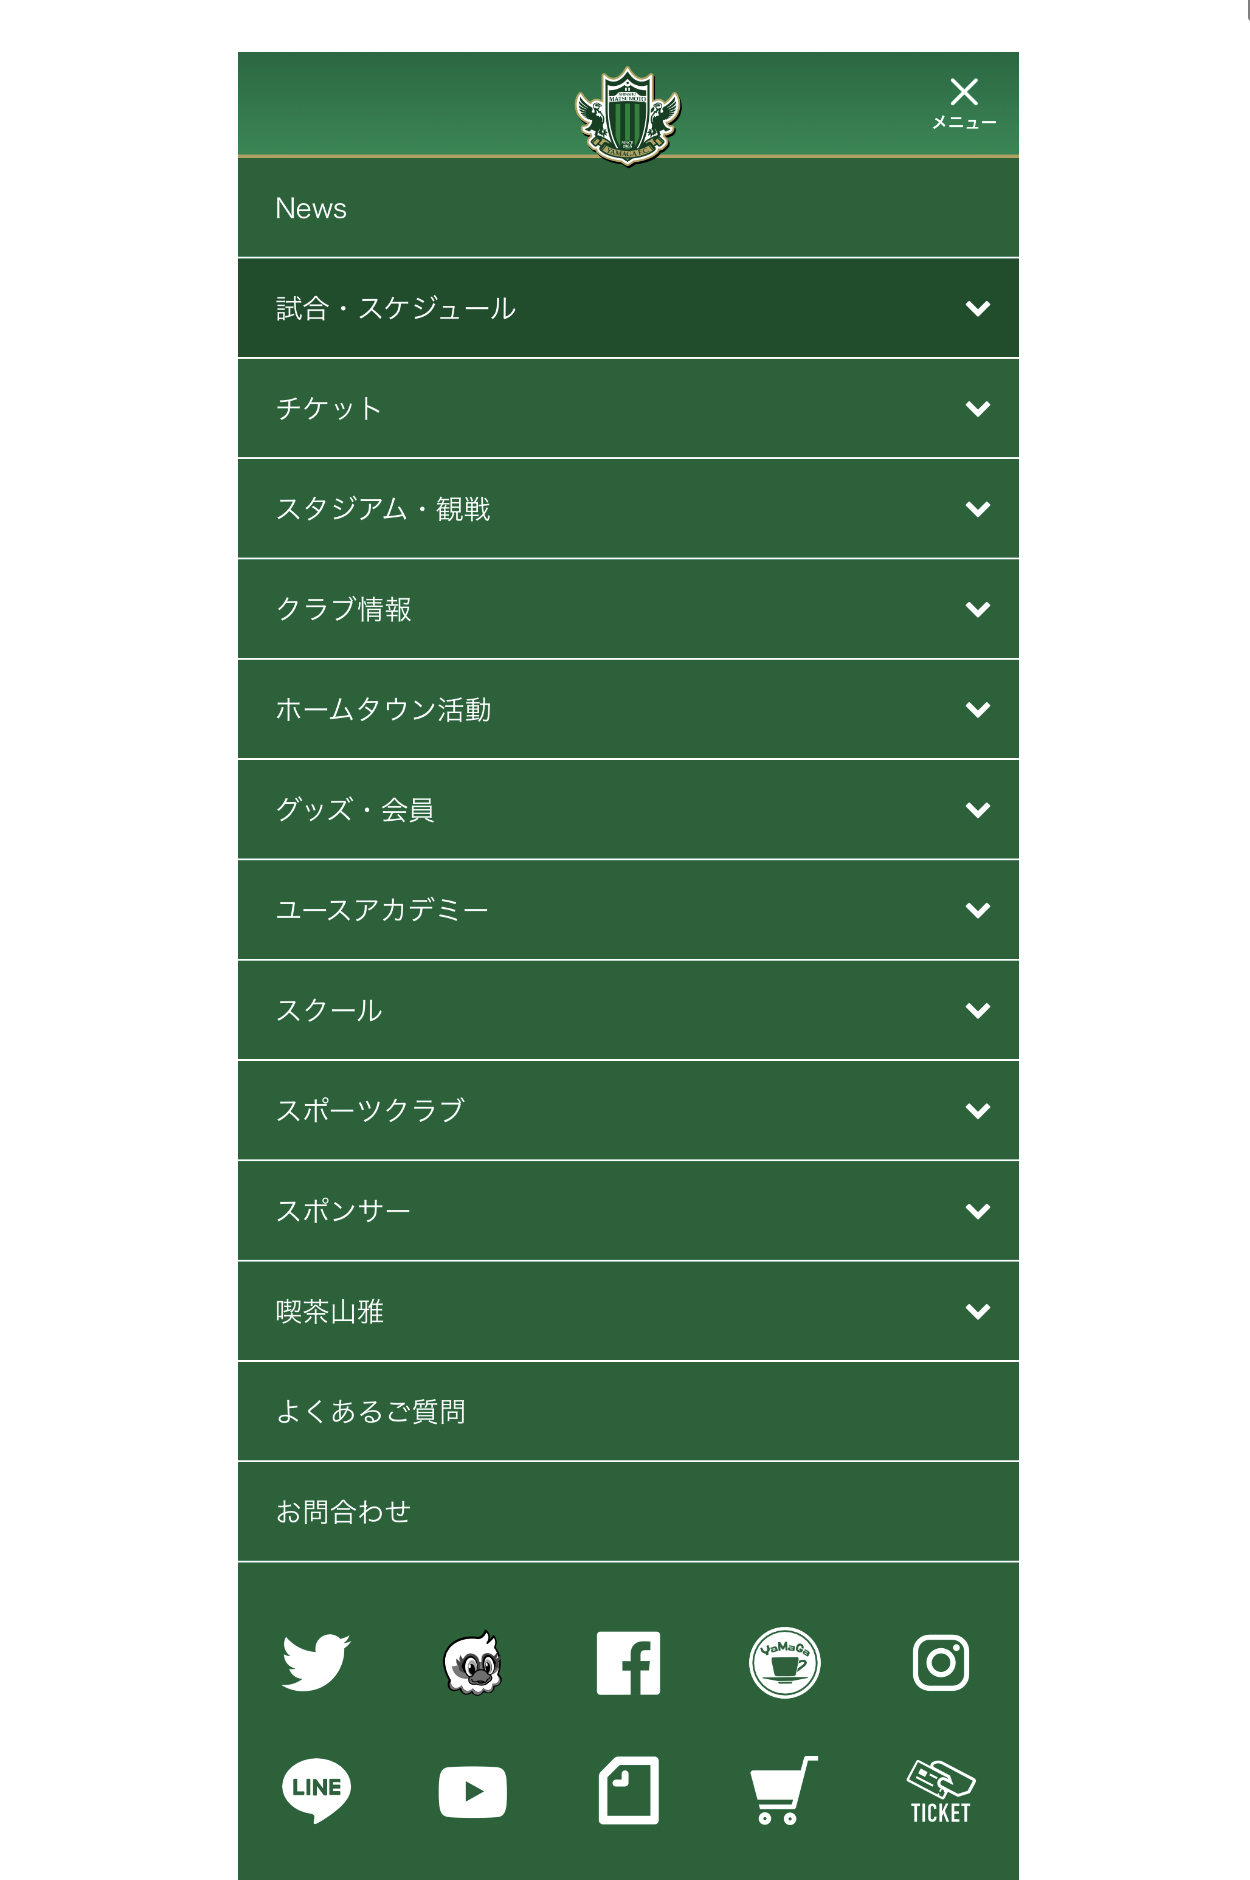Go to よくあるご質問 page
Image resolution: width=1250 pixels, height=1880 pixels.
(371, 1411)
